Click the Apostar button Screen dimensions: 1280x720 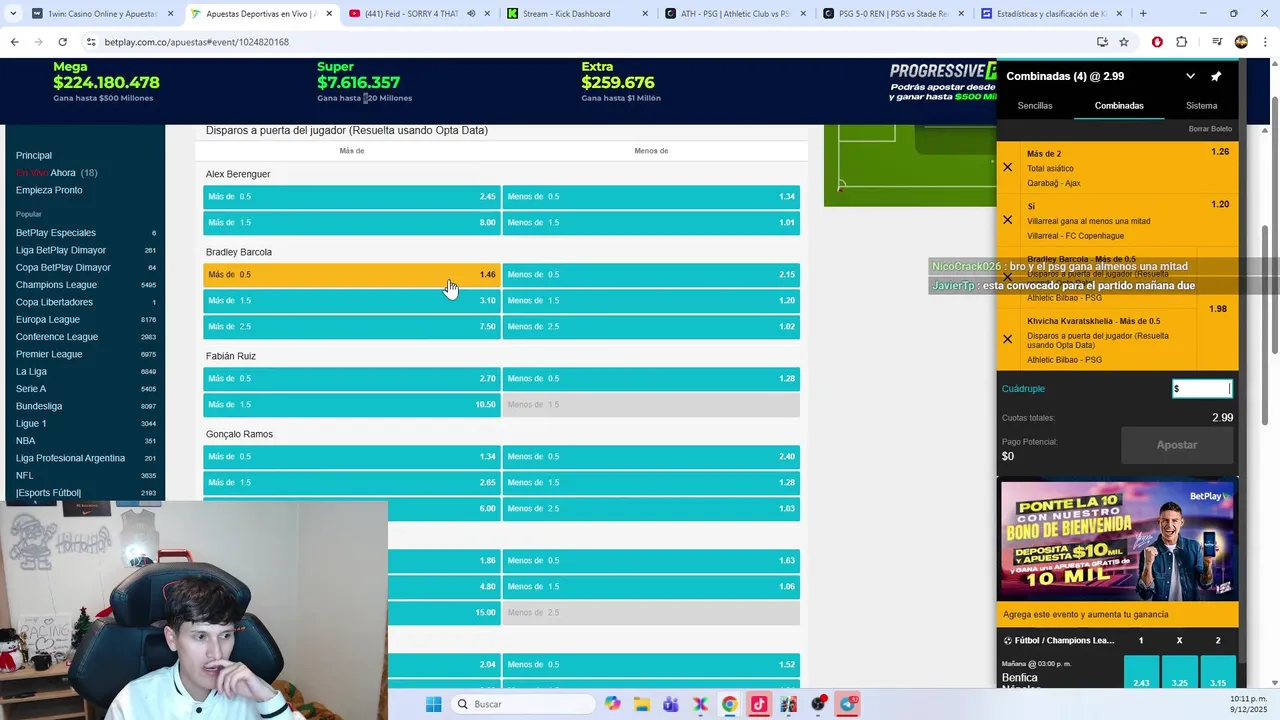1177,445
